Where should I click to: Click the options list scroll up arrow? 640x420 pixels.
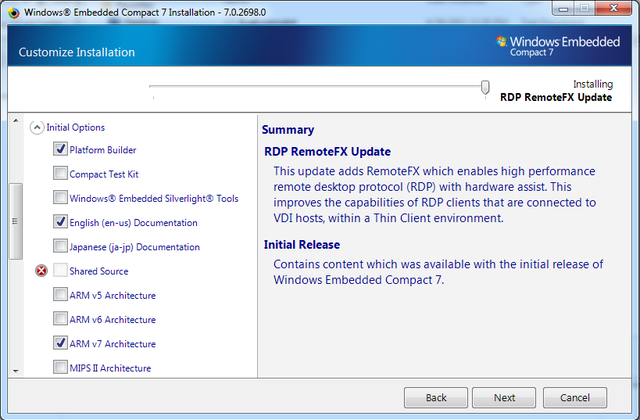(x=16, y=121)
